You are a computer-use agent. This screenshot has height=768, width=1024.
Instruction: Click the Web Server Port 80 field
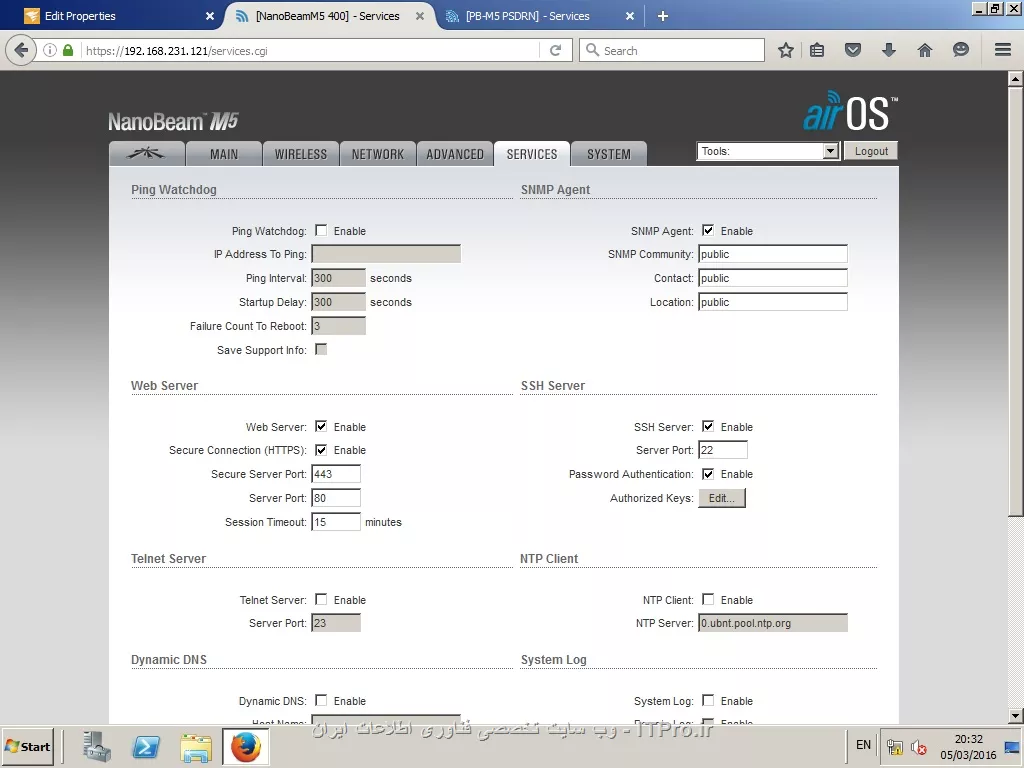click(336, 498)
